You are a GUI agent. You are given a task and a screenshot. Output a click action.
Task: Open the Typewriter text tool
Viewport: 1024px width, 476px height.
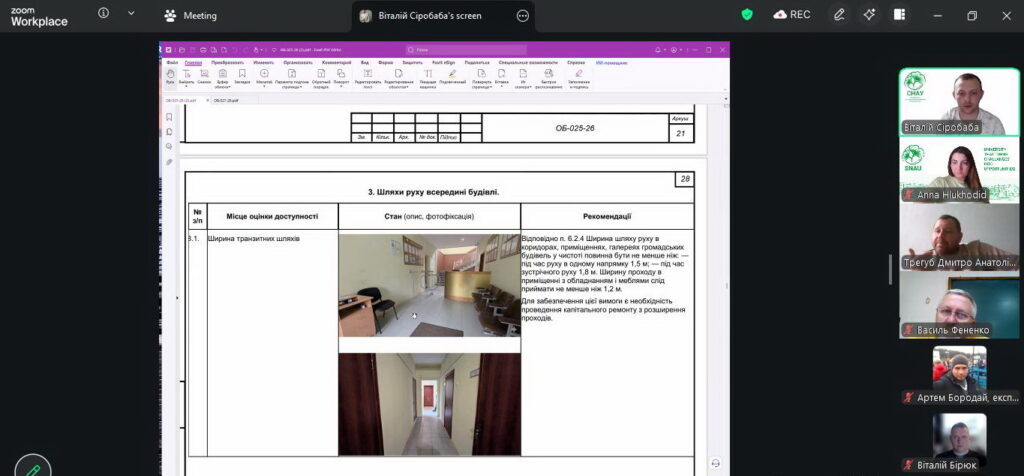click(x=428, y=77)
